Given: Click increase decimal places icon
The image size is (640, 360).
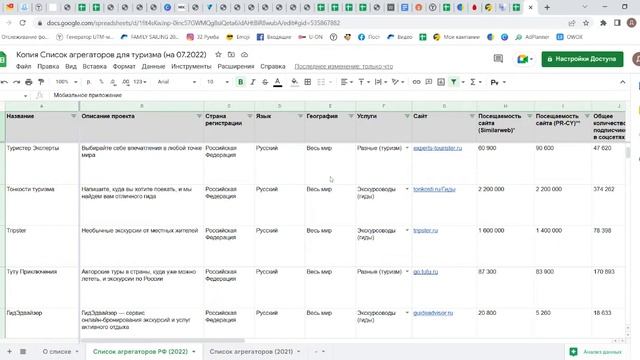Looking at the screenshot, I should point(126,82).
